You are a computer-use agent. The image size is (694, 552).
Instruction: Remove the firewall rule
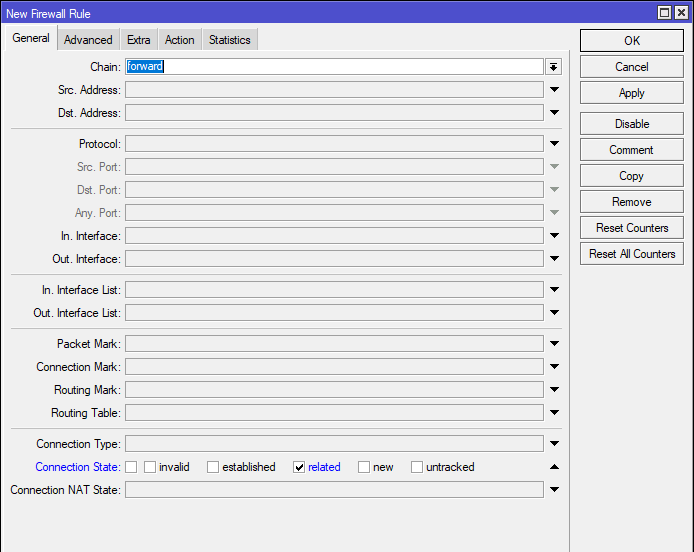(632, 202)
